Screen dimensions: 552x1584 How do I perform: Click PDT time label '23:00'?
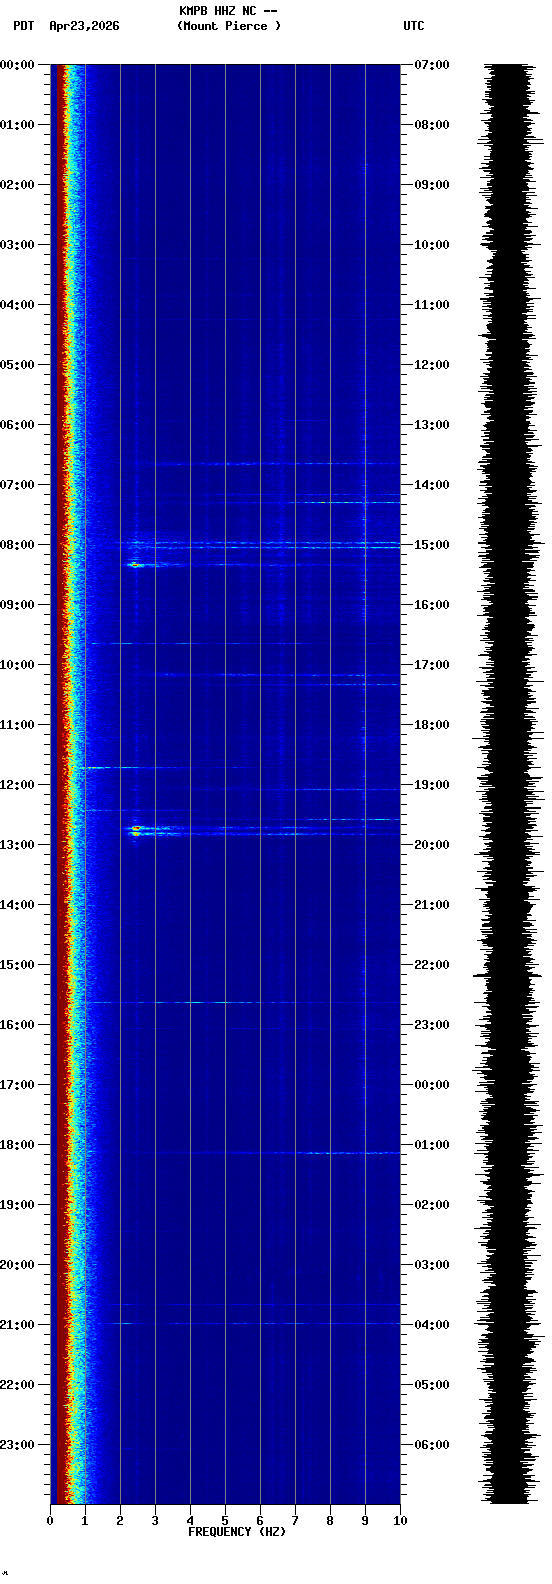pyautogui.click(x=18, y=1445)
